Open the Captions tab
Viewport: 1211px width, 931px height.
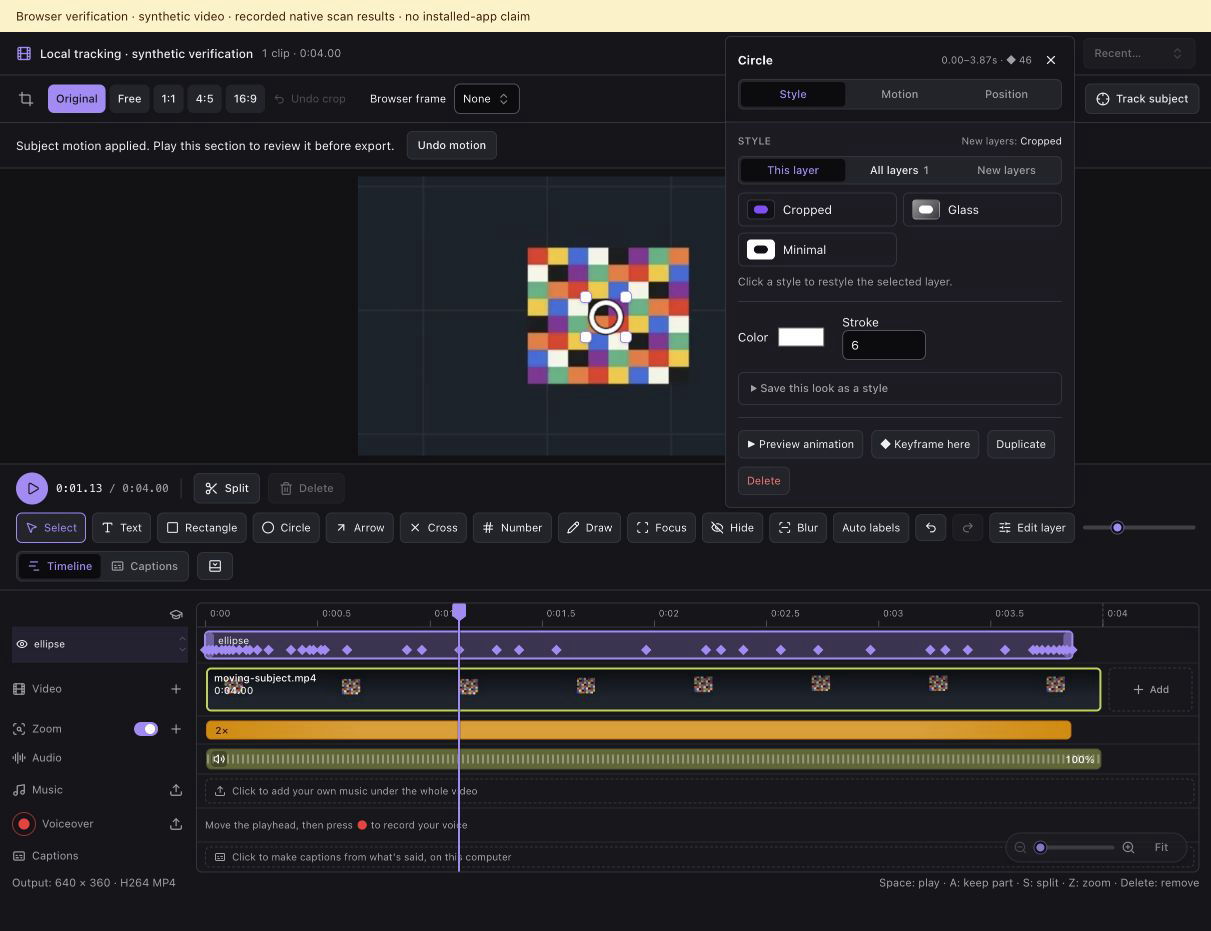(145, 566)
